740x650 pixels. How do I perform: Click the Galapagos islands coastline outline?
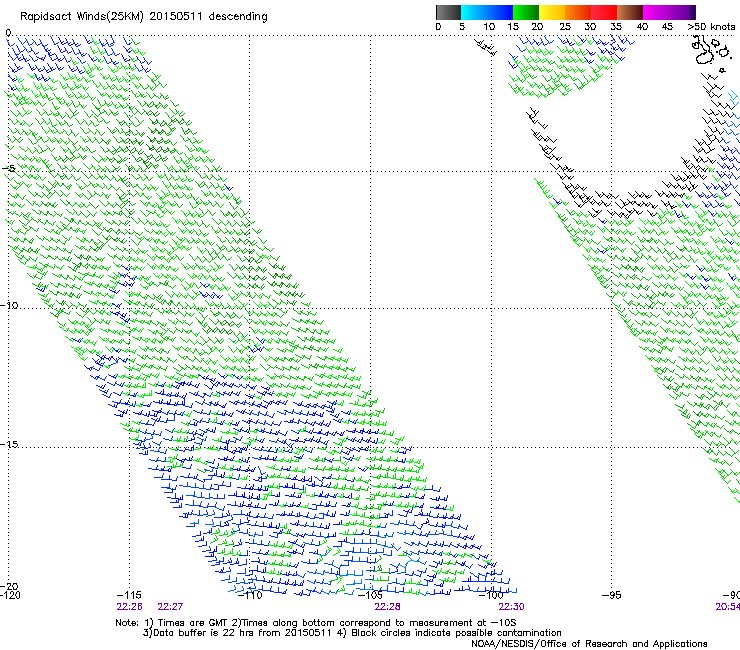click(x=710, y=52)
